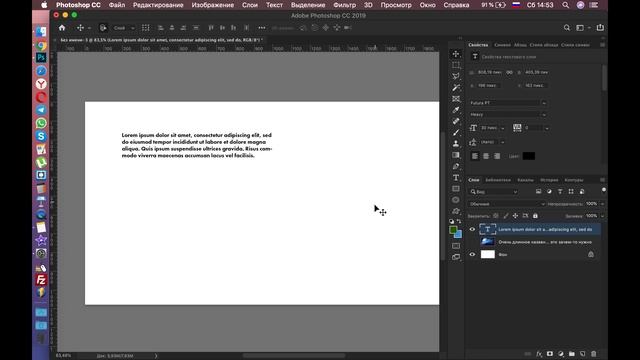640x360 pixels.
Task: Switch to the Каналы tab
Action: click(x=525, y=180)
